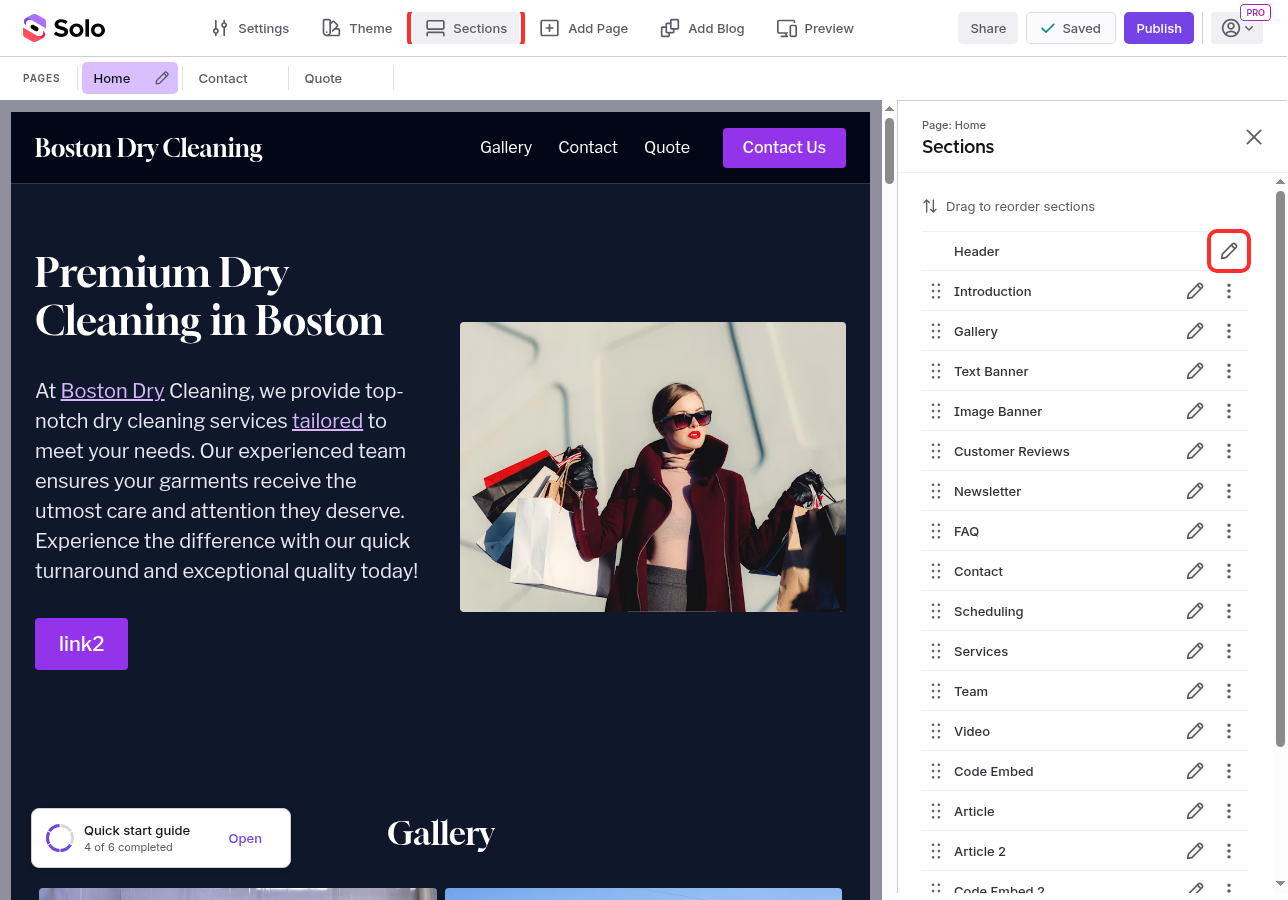
Task: Open the Quick start guide
Action: (x=245, y=838)
